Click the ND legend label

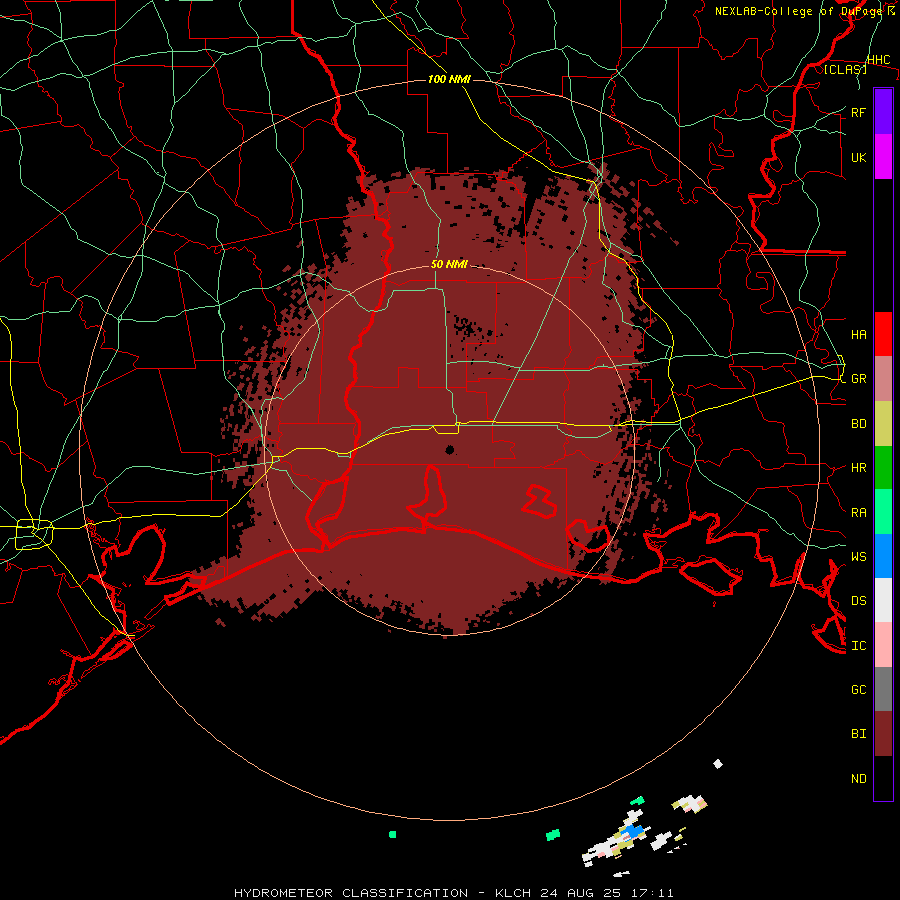859,779
